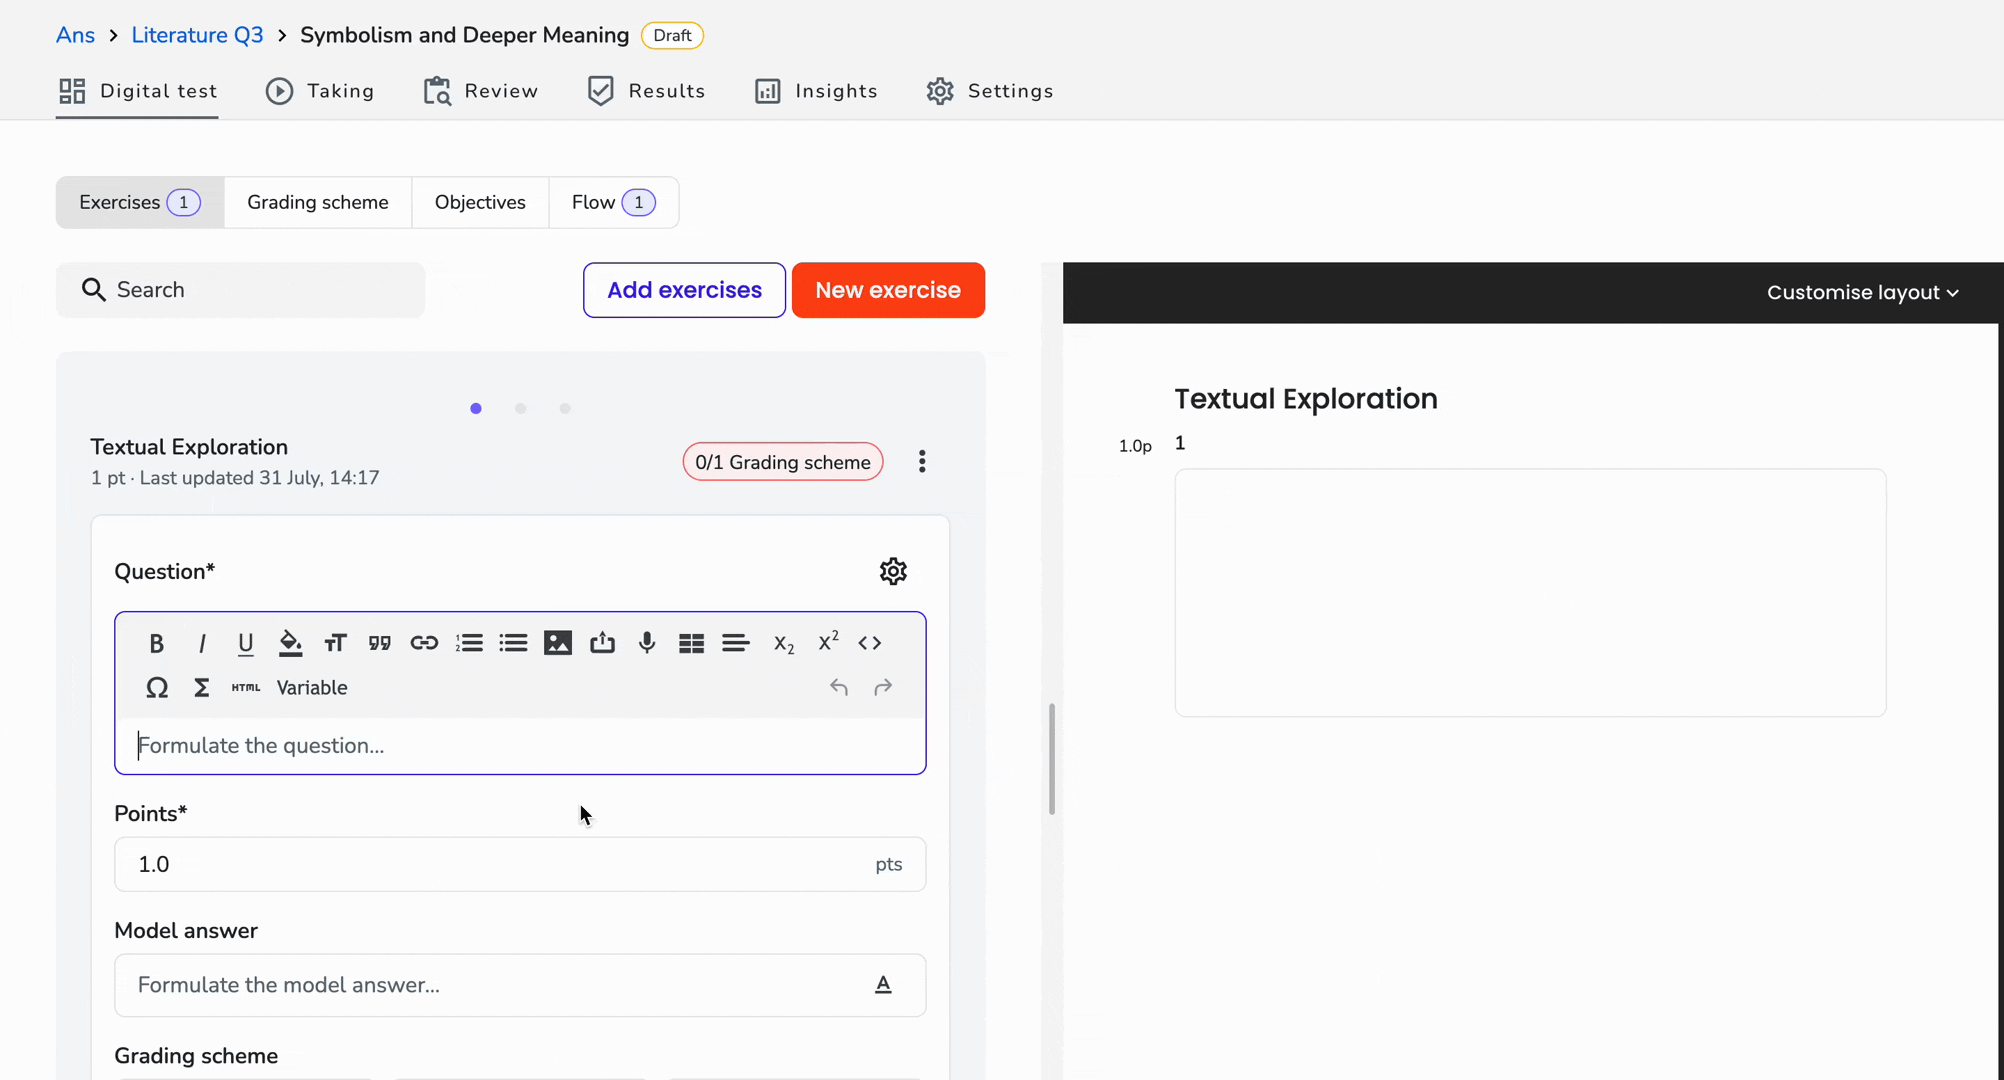
Task: Insert an image into the question
Action: coord(558,643)
